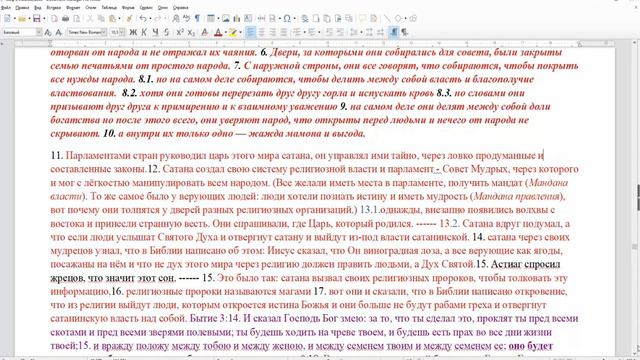Center the paragraph horizontally
The image size is (640, 360).
coord(261,32)
